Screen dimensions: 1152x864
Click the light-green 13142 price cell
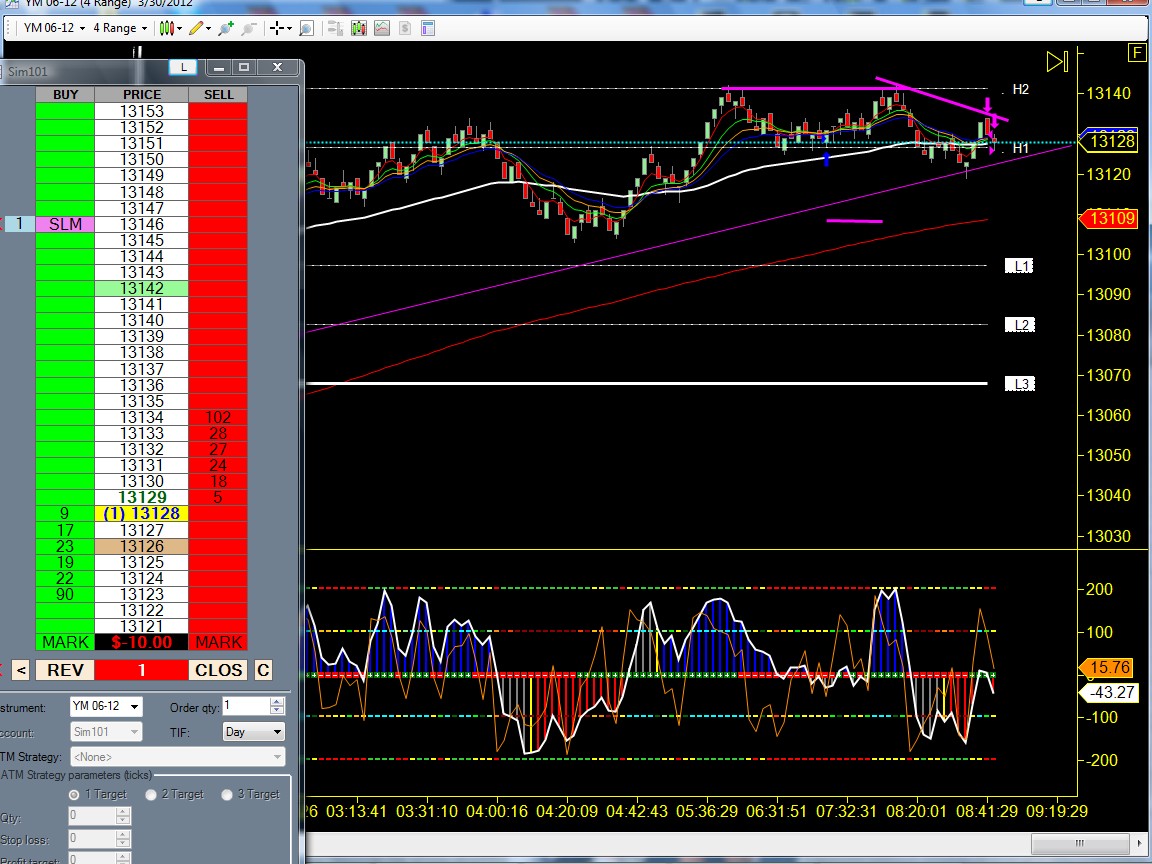pos(142,289)
